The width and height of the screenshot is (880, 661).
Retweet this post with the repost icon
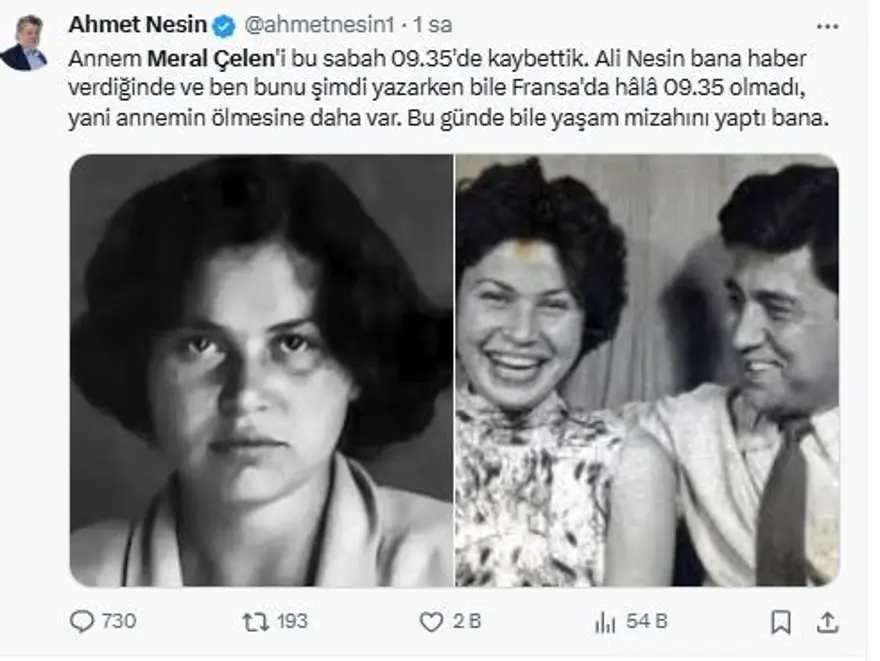click(255, 622)
